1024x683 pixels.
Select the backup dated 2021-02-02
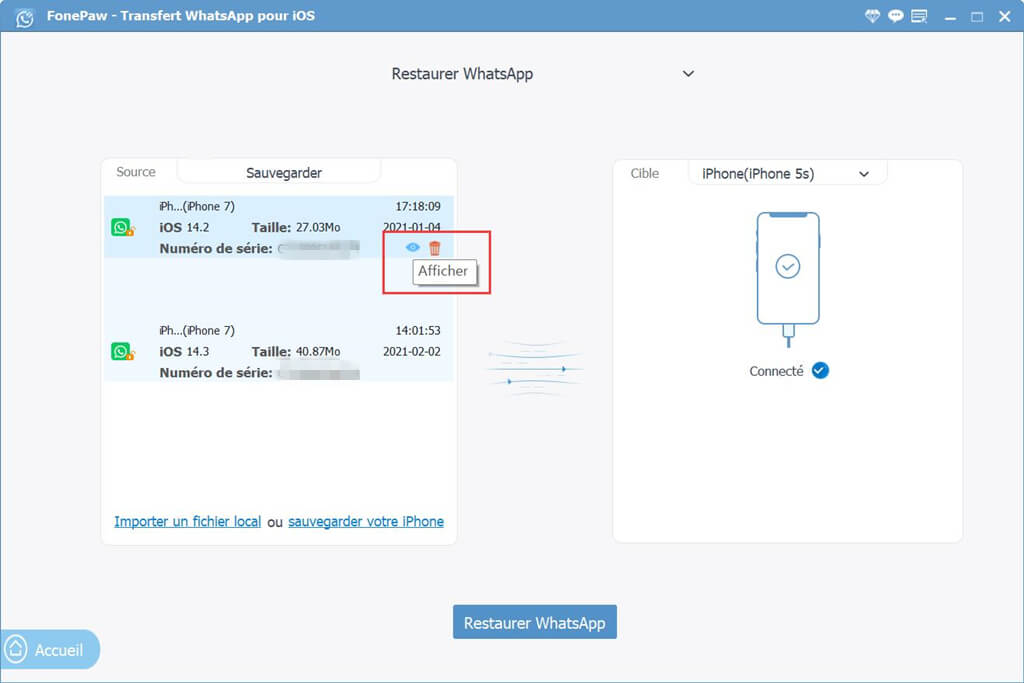(x=278, y=351)
